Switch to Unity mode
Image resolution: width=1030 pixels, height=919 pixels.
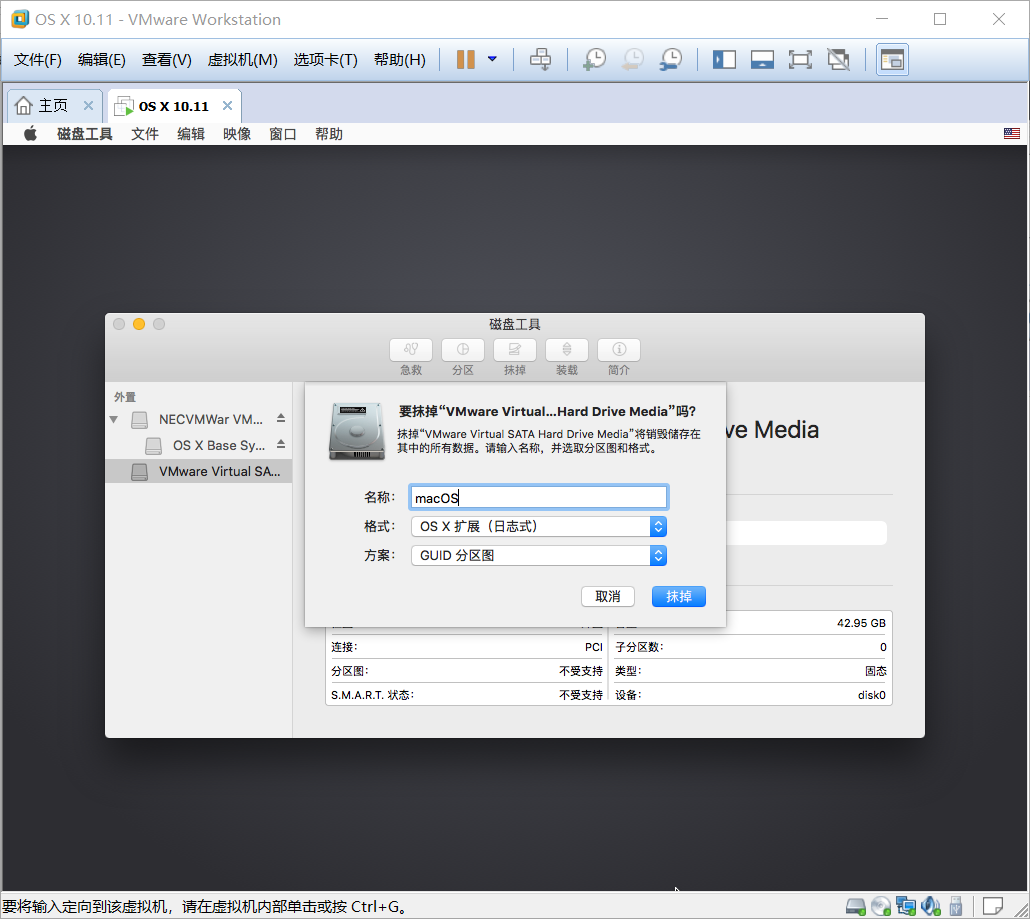[x=838, y=60]
